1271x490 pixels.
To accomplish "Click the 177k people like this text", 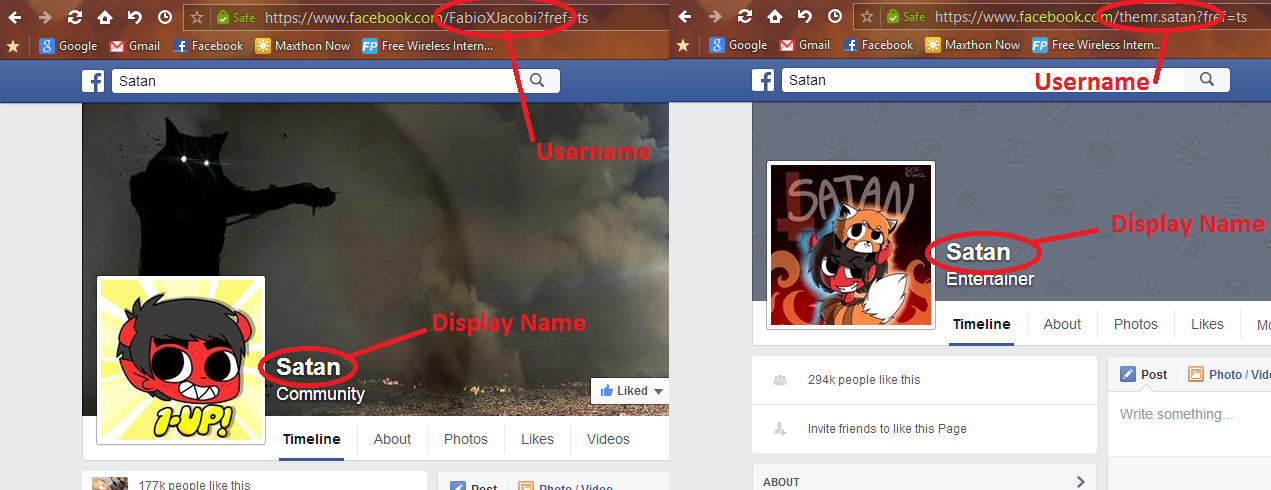I will coord(195,485).
